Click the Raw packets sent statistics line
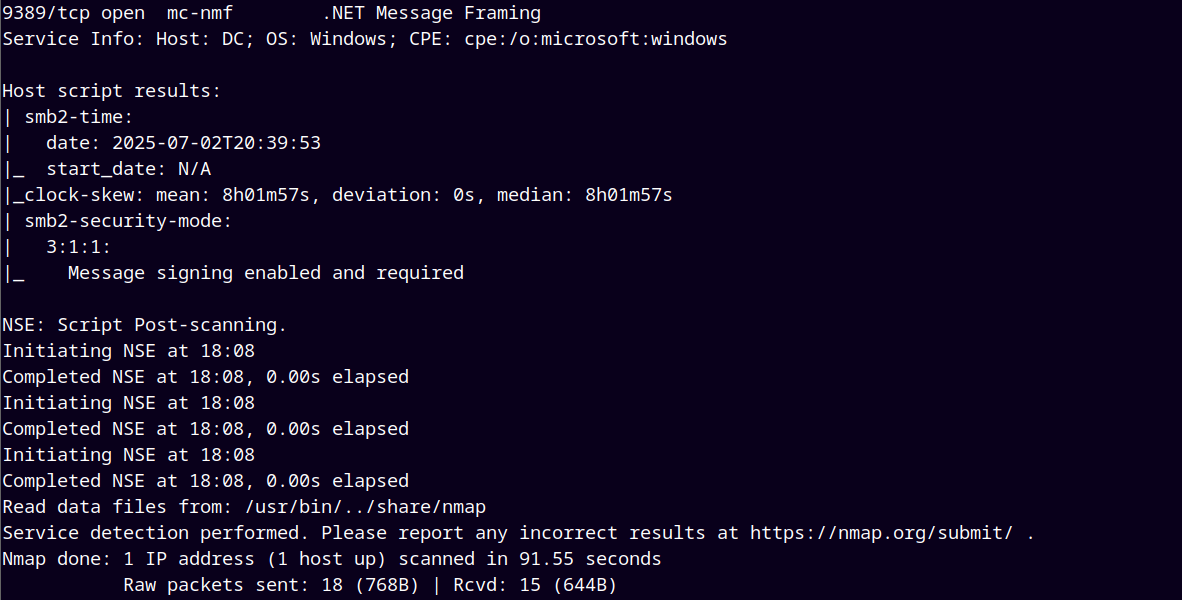Viewport: 1182px width, 600px height. [370, 585]
